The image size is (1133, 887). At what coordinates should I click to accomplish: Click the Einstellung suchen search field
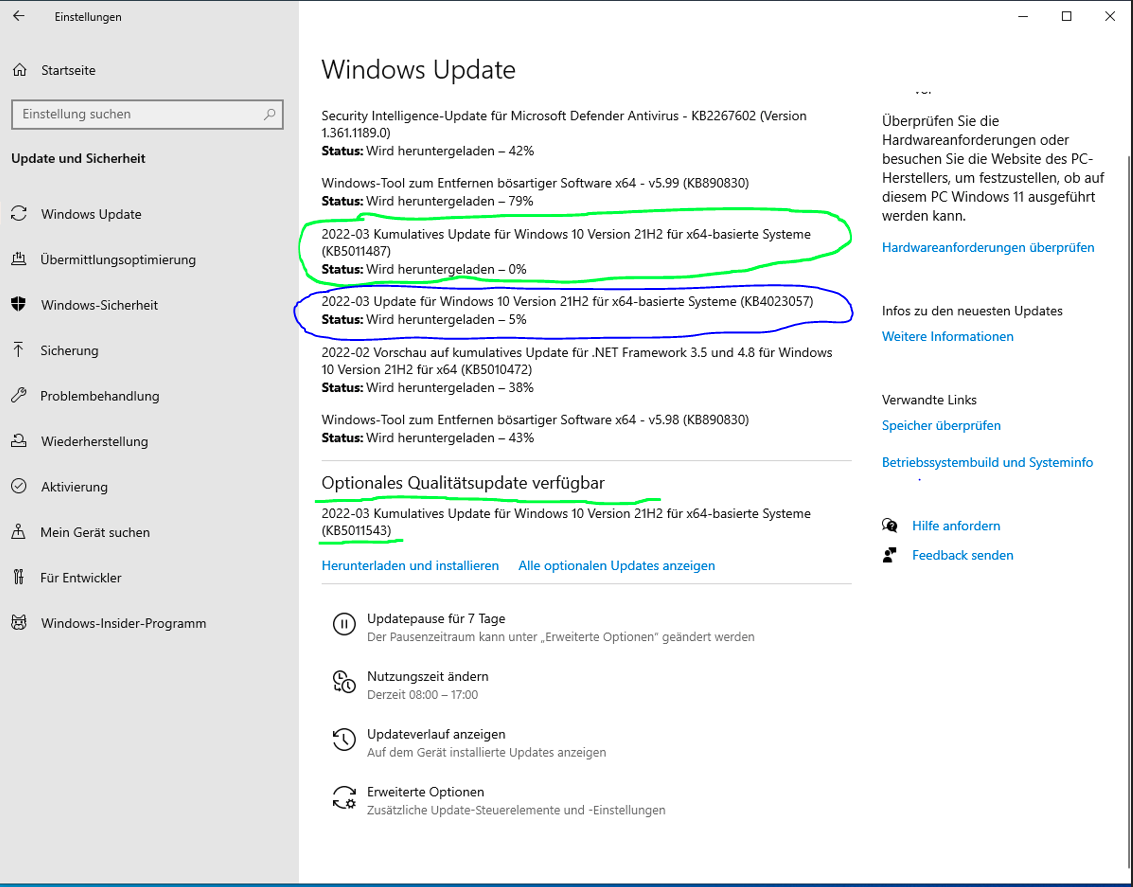[x=147, y=114]
